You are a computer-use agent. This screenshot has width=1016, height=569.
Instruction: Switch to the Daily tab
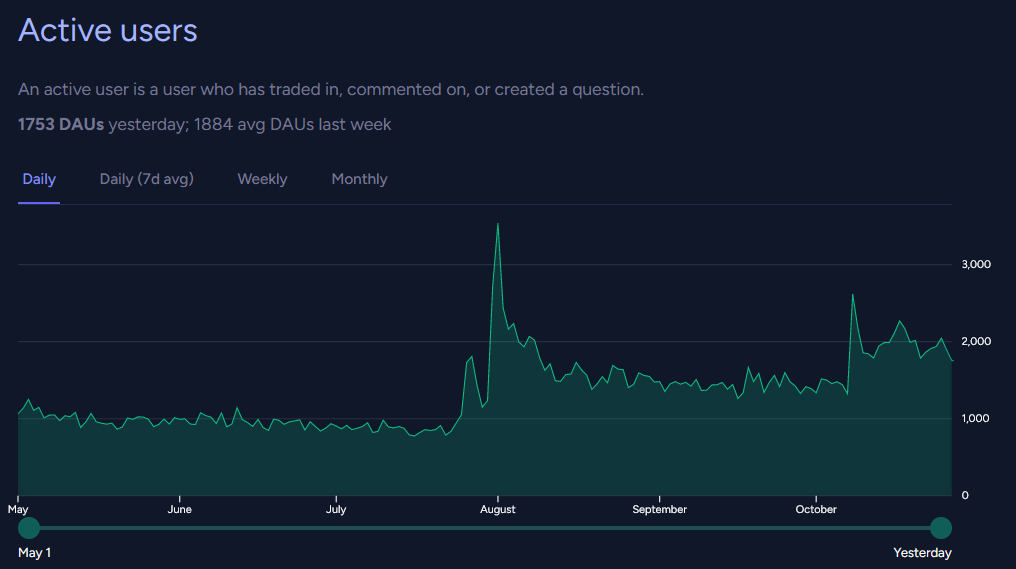pyautogui.click(x=39, y=180)
